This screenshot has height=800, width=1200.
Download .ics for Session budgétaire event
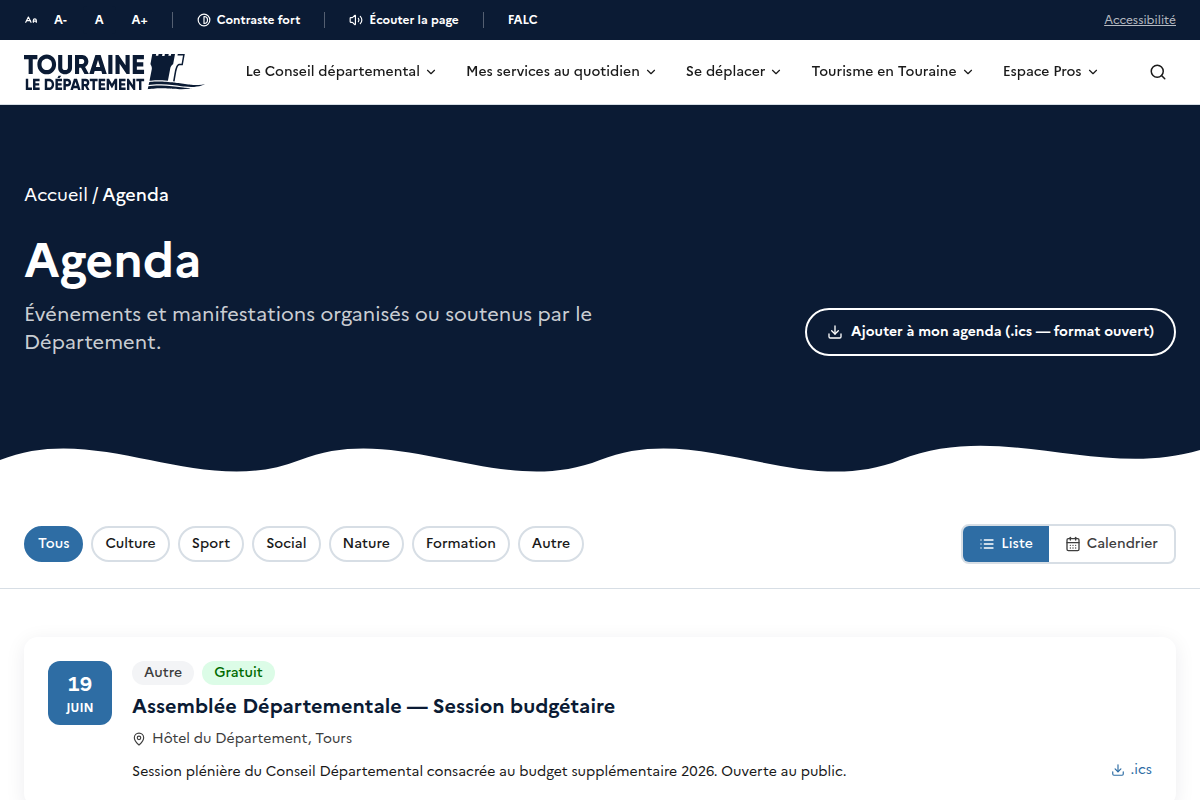(x=1132, y=770)
